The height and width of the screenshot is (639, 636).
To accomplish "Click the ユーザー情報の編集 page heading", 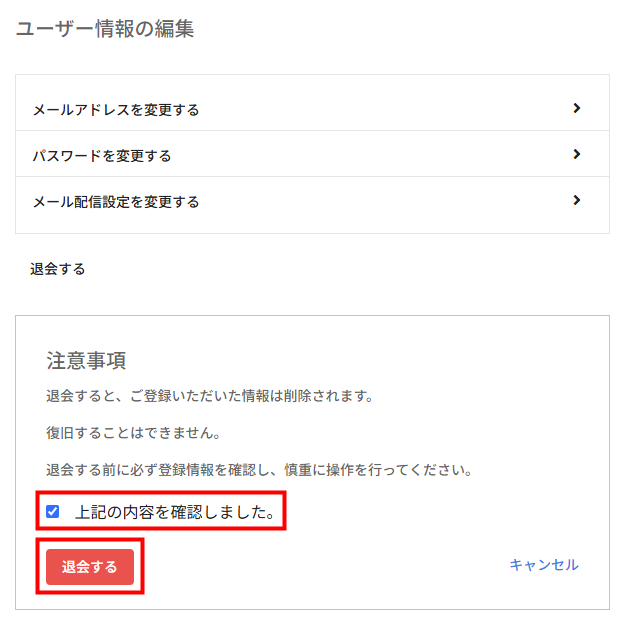I will pos(105,29).
